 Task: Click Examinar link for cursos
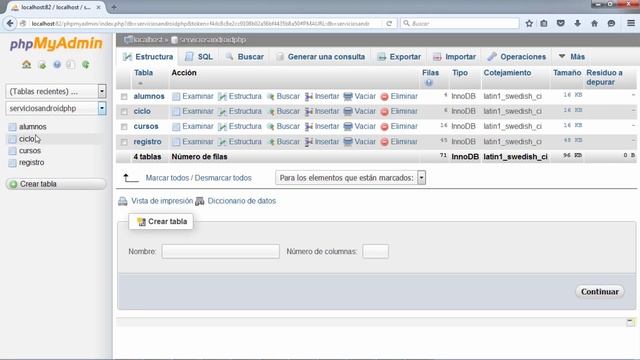(x=198, y=127)
